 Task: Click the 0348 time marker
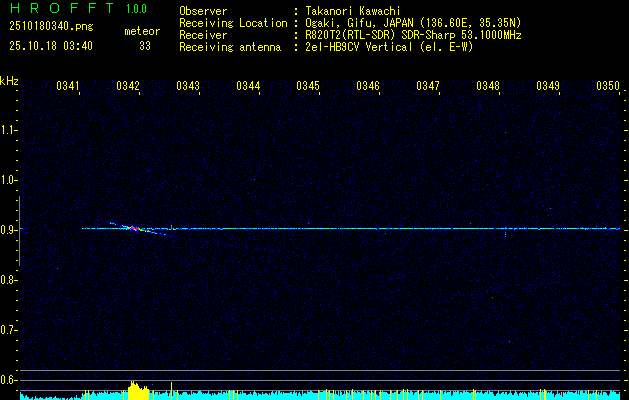[488, 86]
